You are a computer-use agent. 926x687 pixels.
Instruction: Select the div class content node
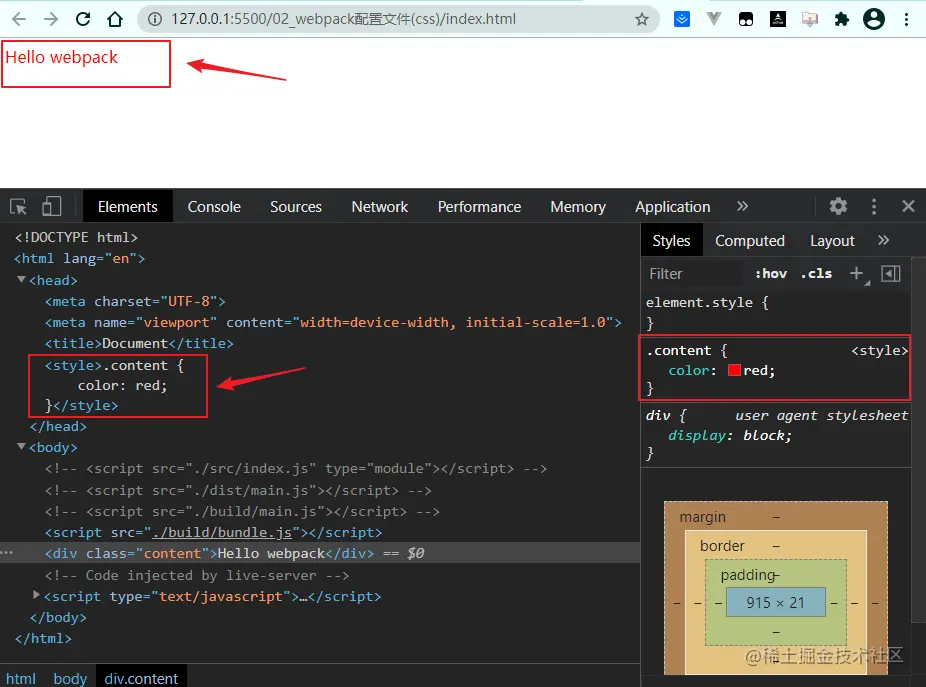point(209,553)
